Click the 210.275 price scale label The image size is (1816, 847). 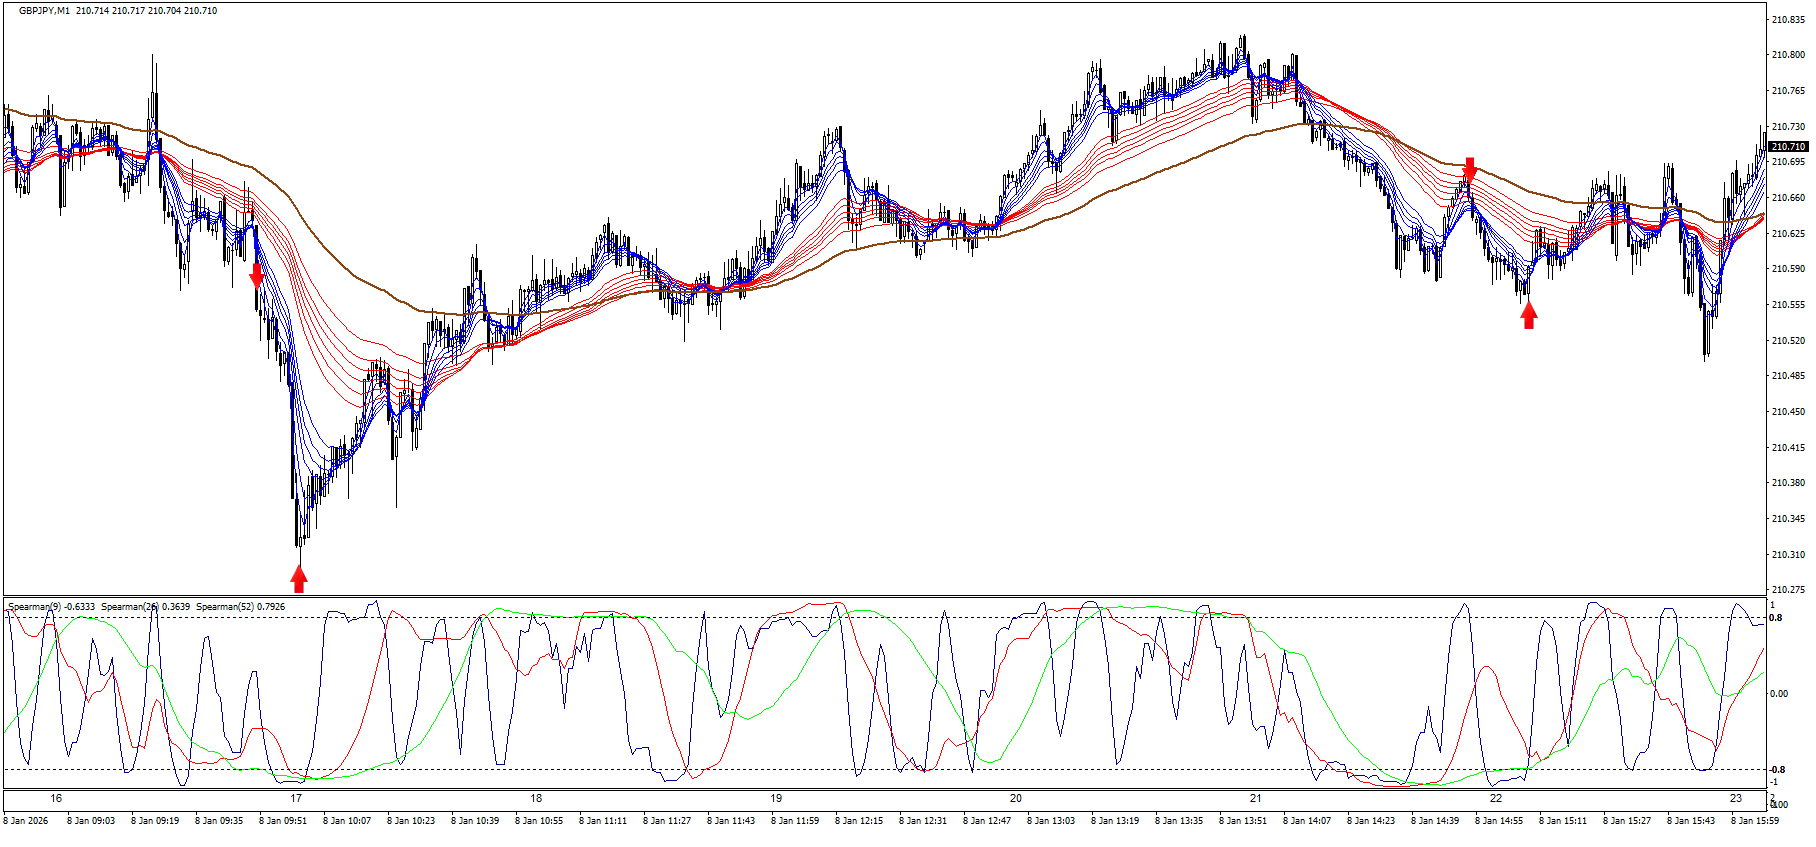click(1788, 590)
